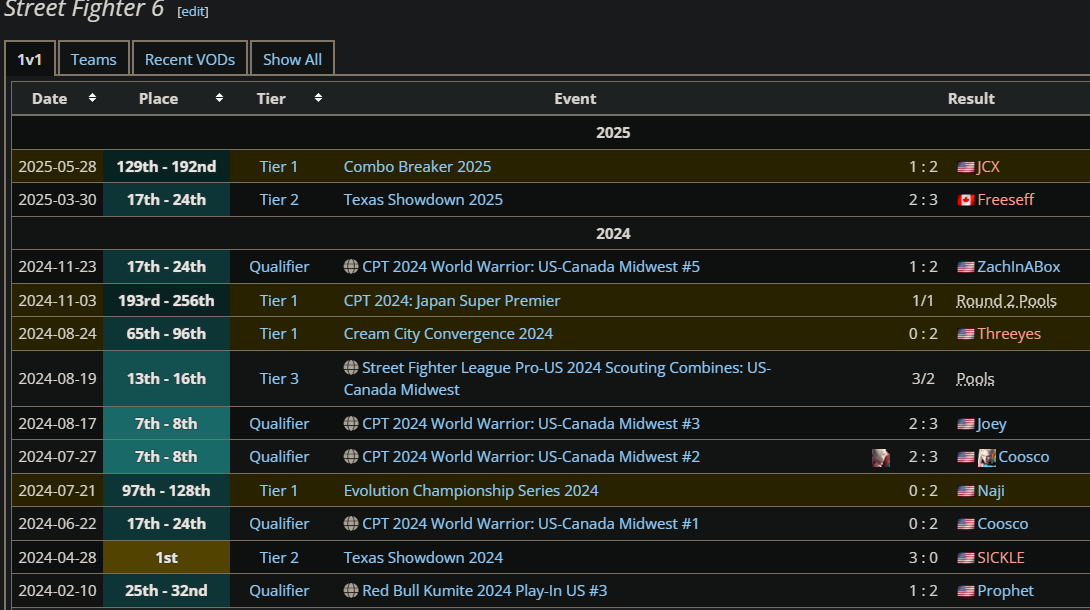Click the Naji opponent link

[991, 491]
